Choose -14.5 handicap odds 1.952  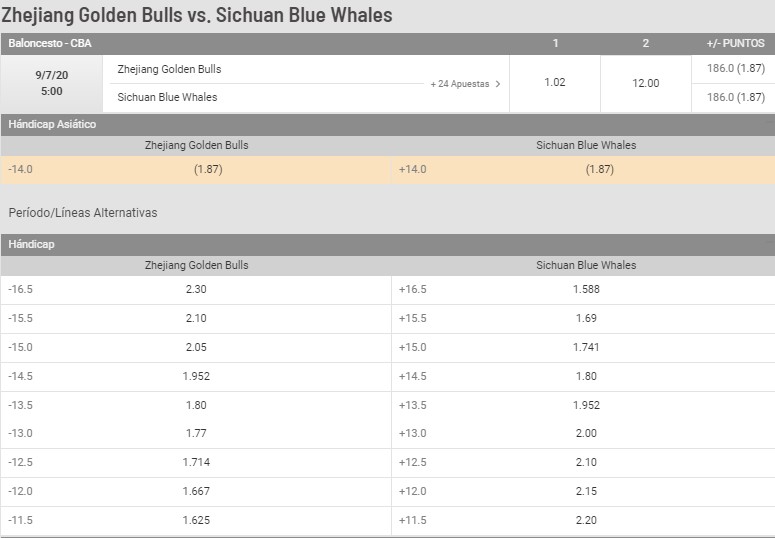(196, 377)
